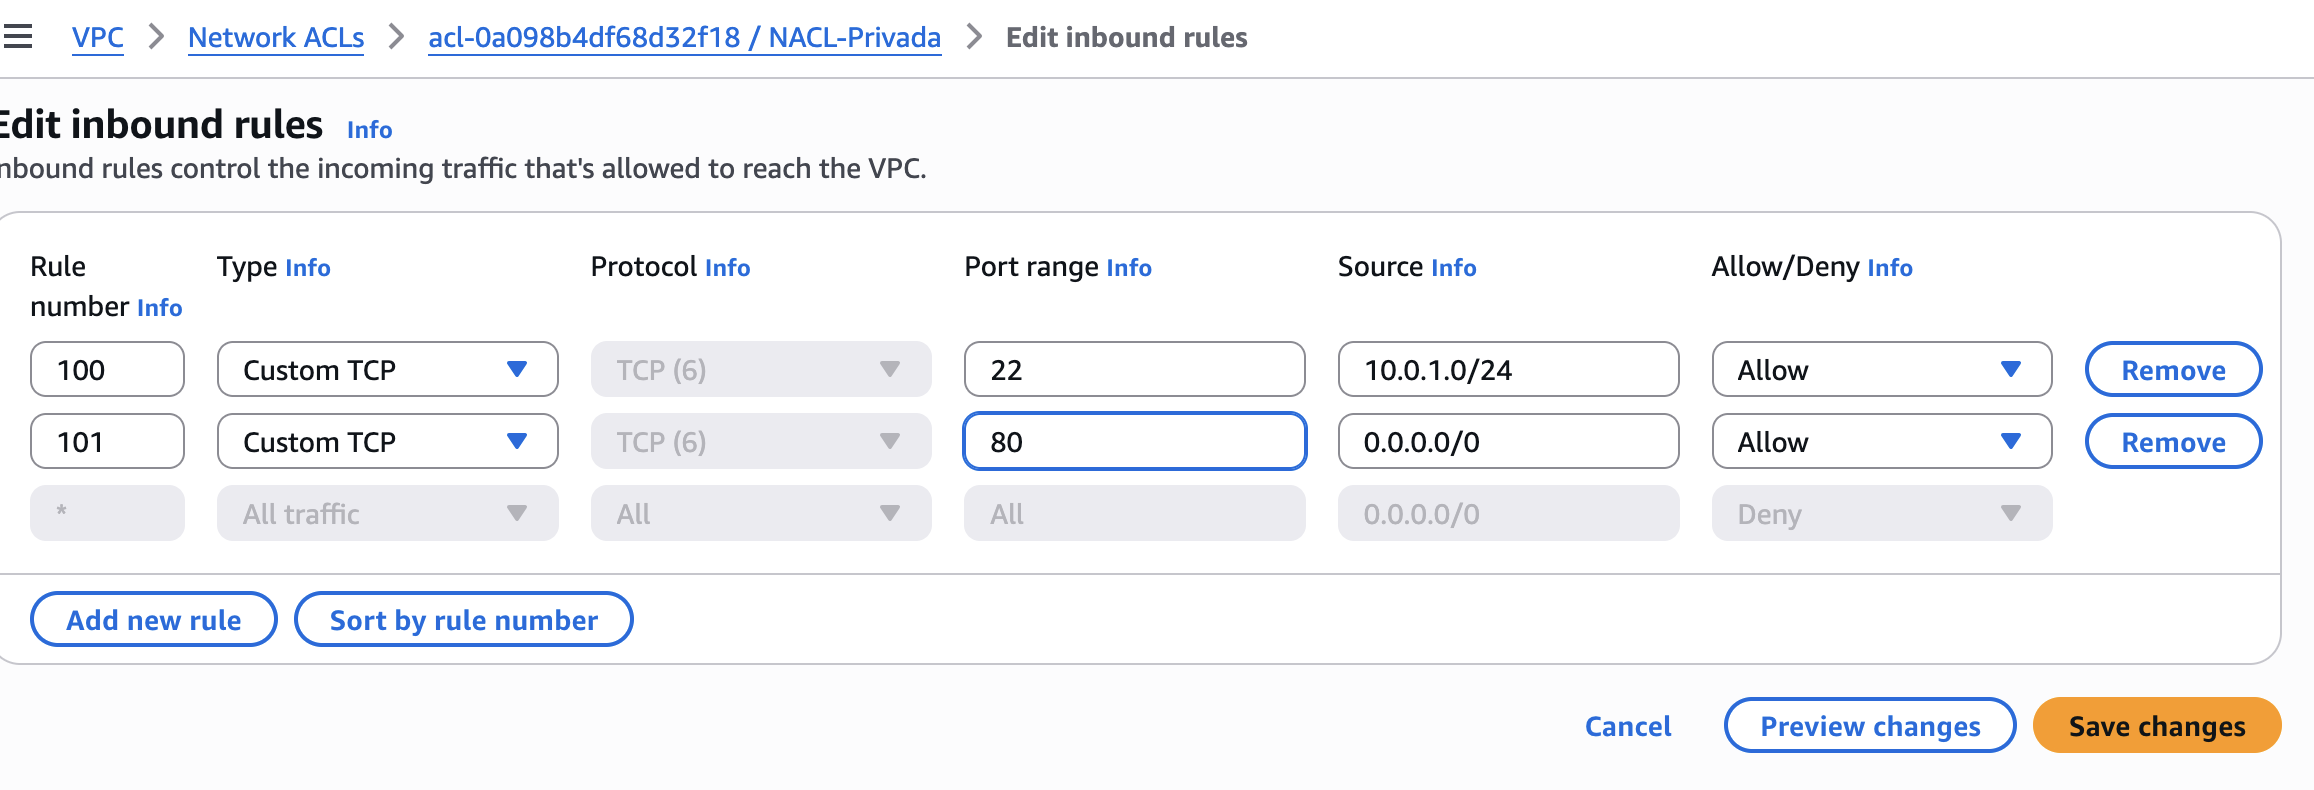Save changes to inbound rules
The width and height of the screenshot is (2314, 790).
tap(2156, 726)
